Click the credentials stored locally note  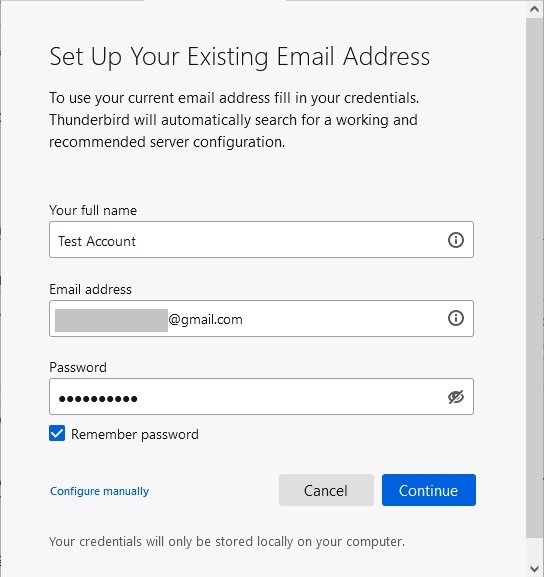pyautogui.click(x=227, y=542)
